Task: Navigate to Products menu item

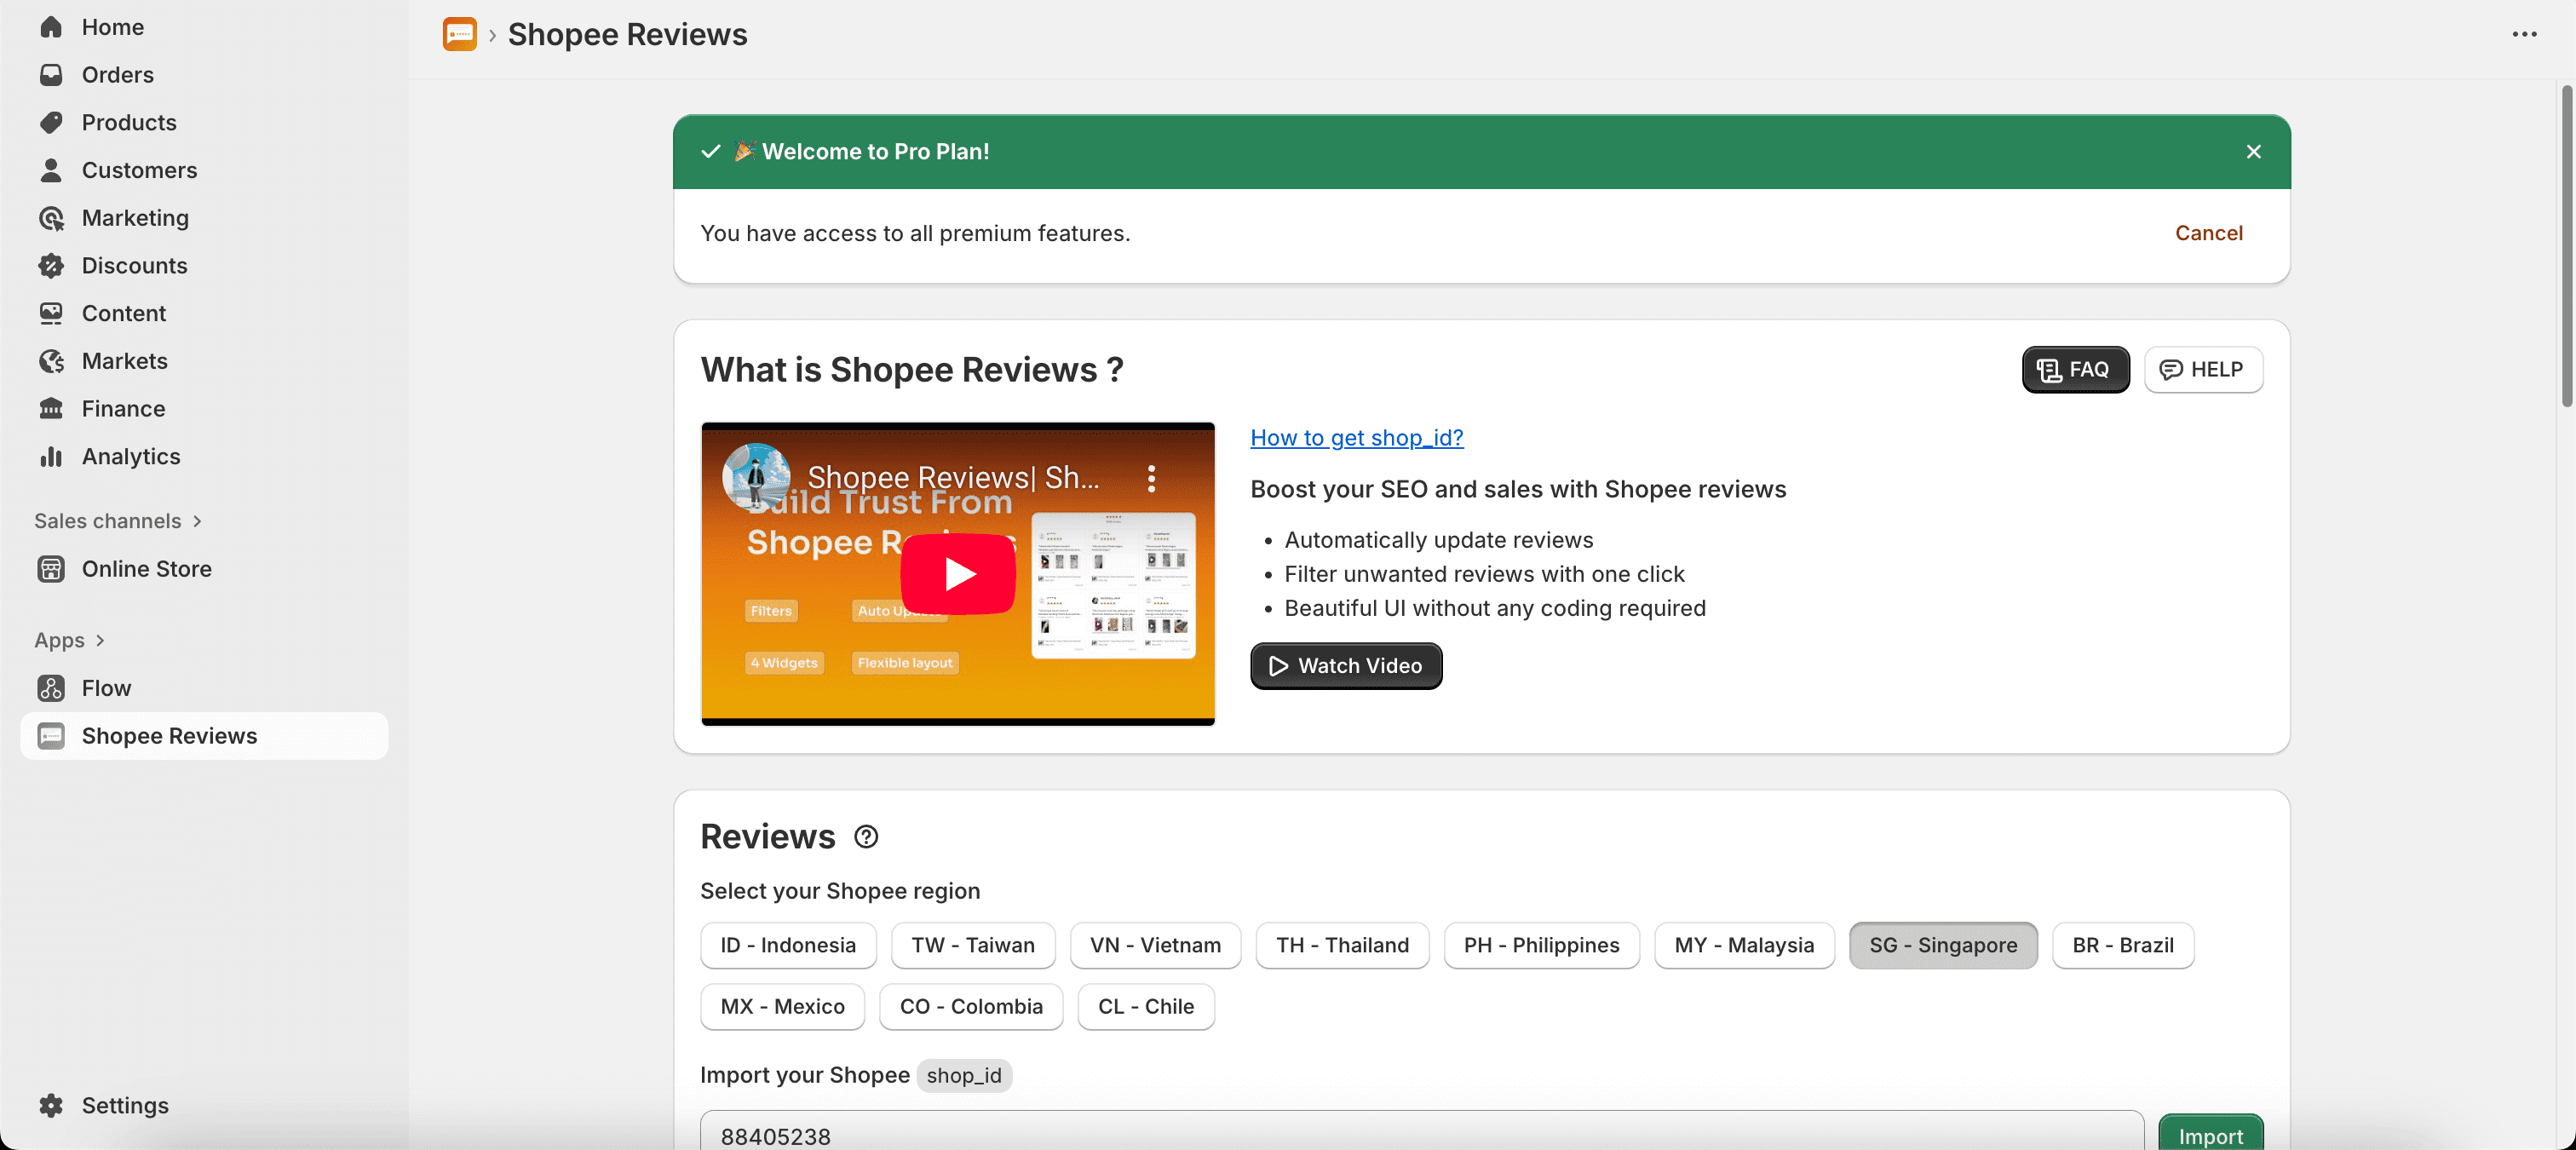Action: point(129,122)
